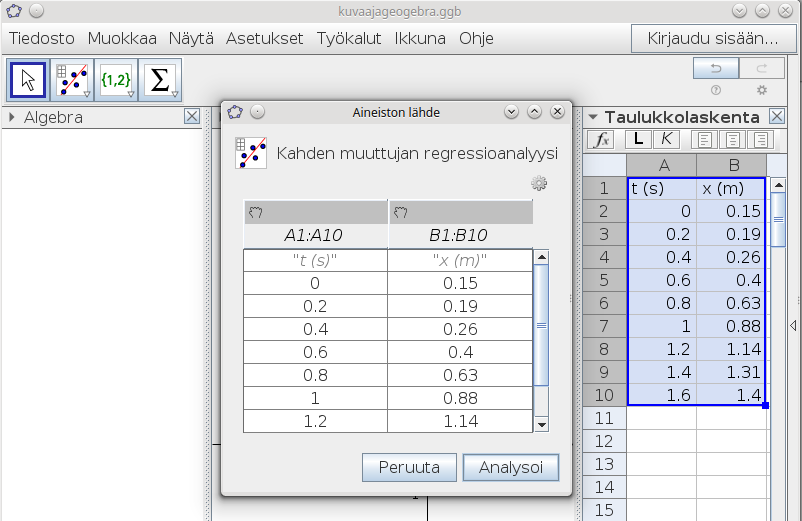
Task: Click the Analysoi button
Action: point(510,467)
